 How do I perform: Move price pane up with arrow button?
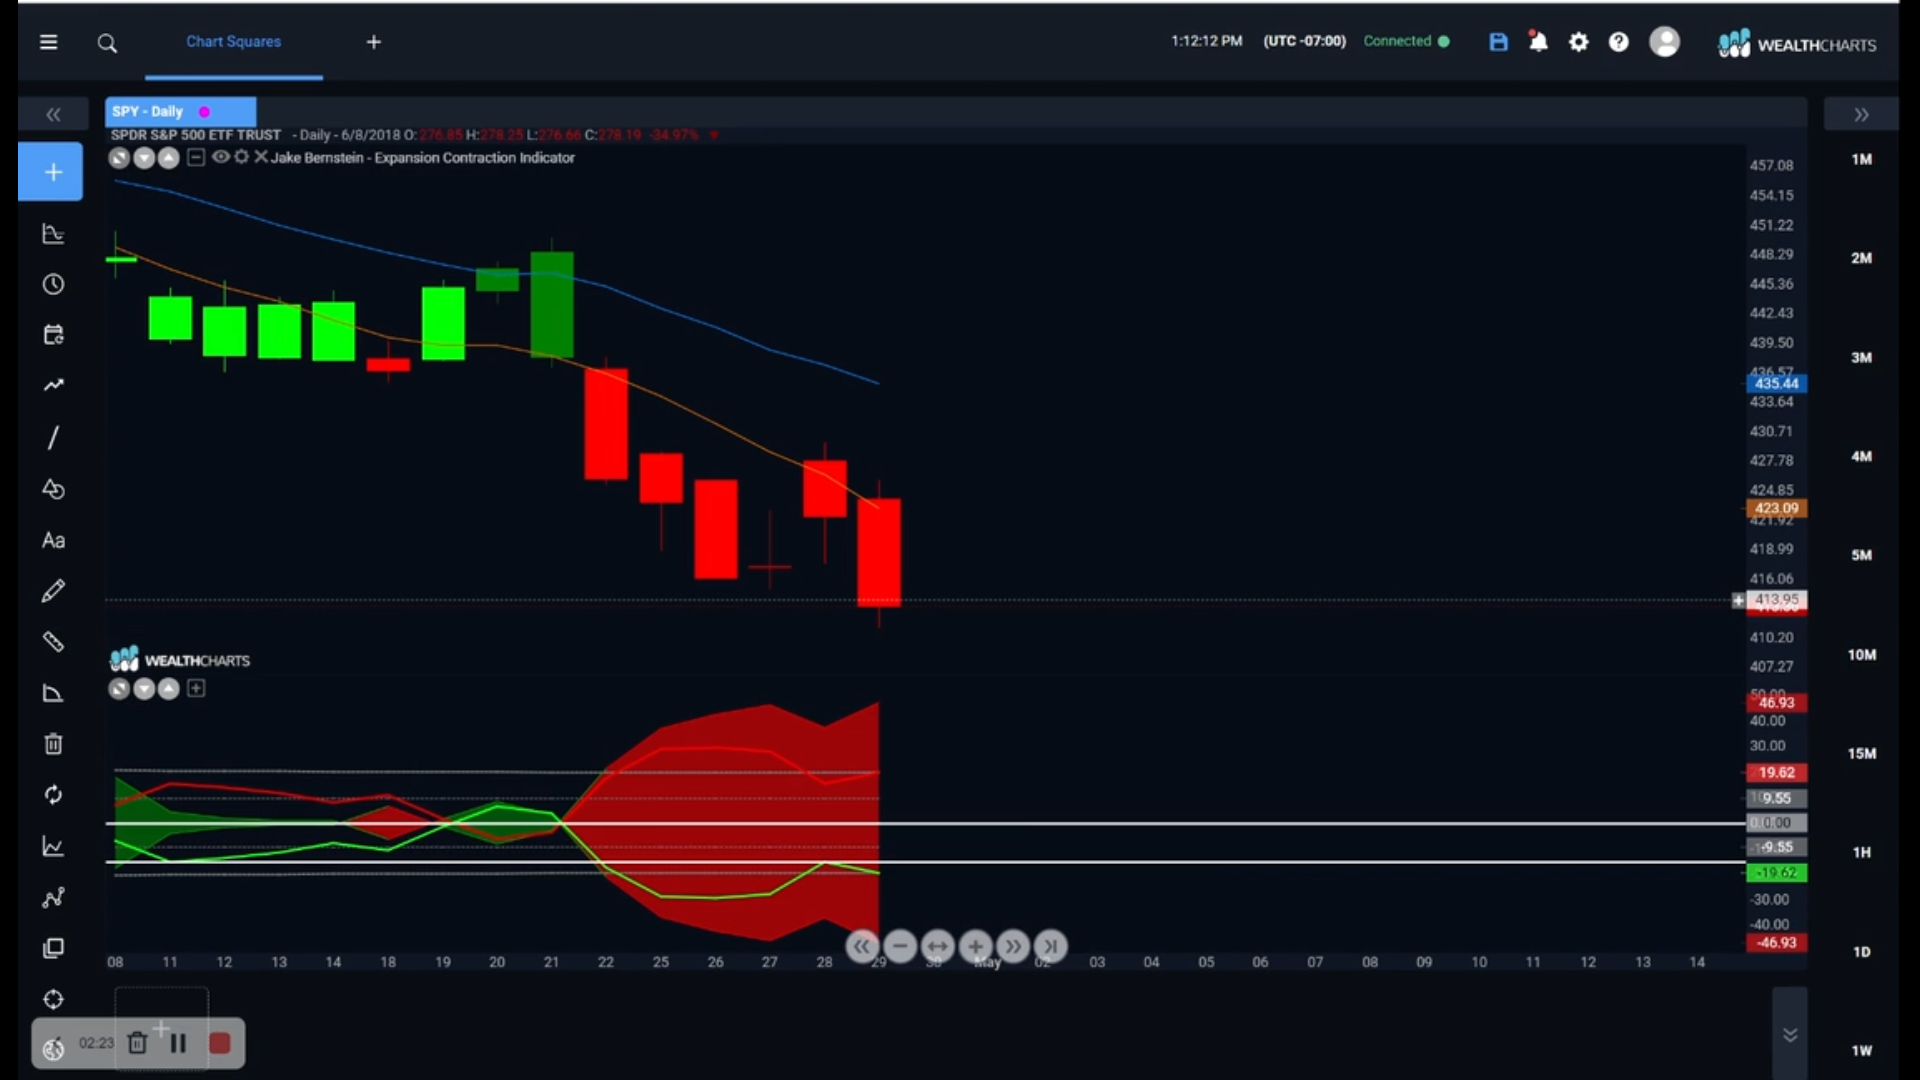[169, 158]
